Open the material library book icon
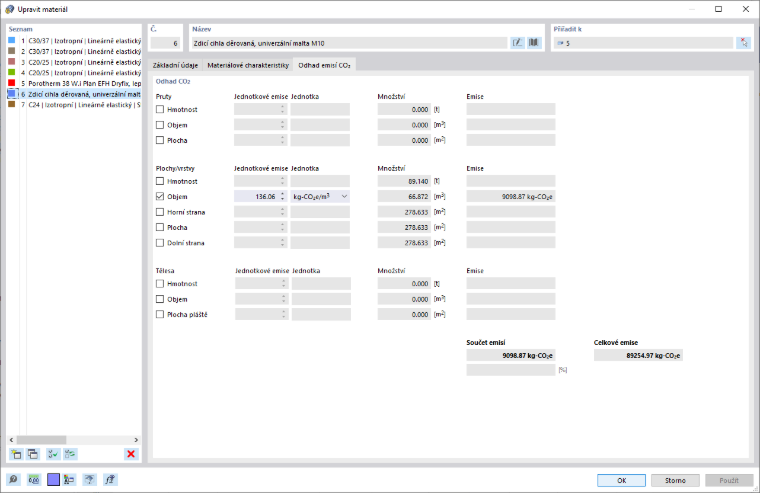The image size is (760, 493). tap(534, 43)
